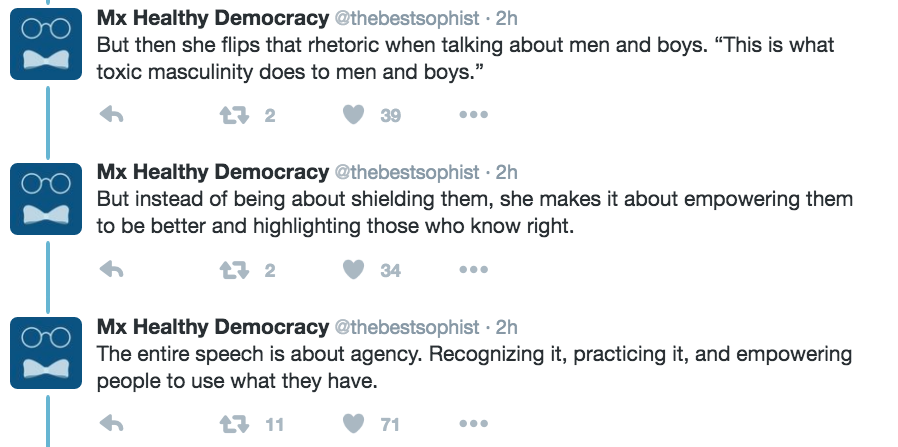Open the 2h timestamp of the shielding tweet
The width and height of the screenshot is (898, 447).
(507, 173)
